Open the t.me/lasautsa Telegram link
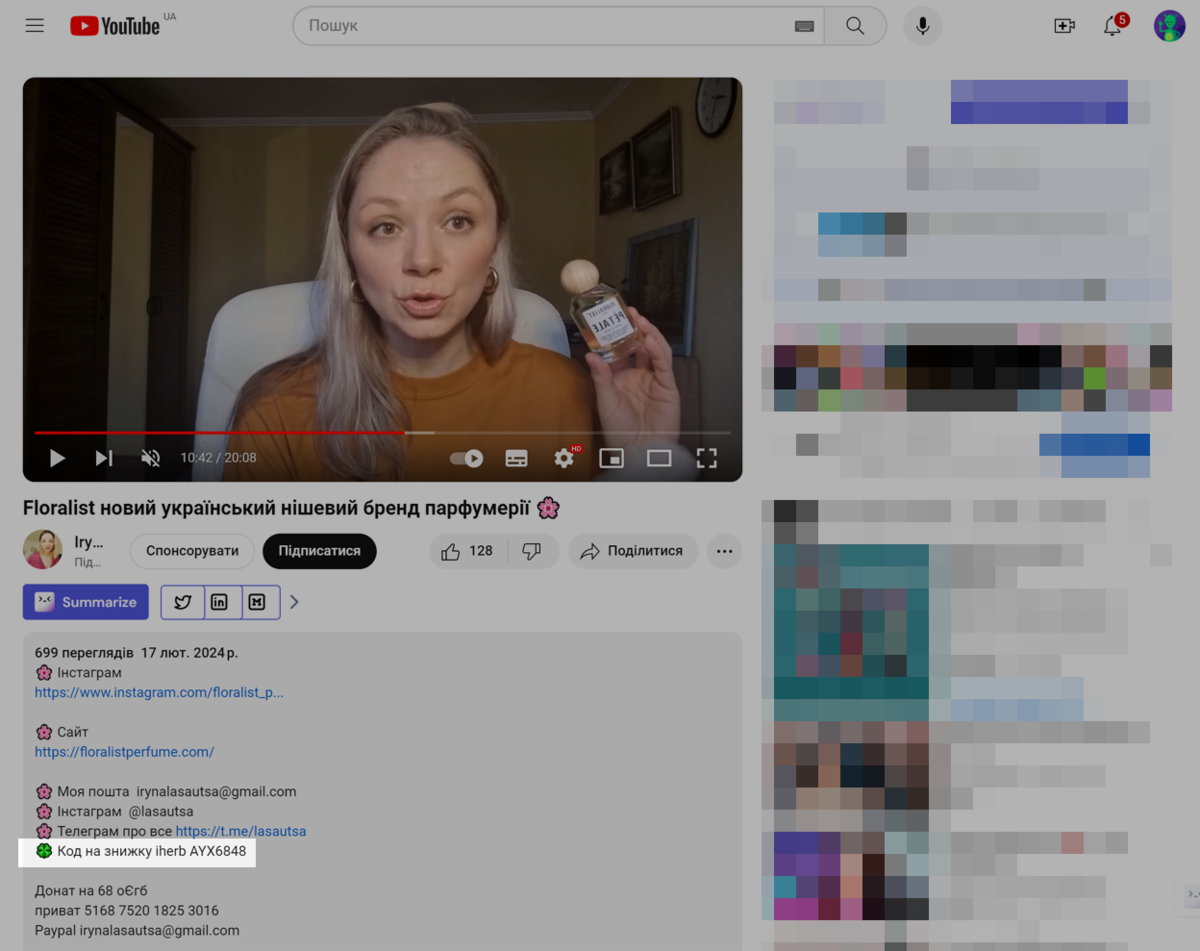The width and height of the screenshot is (1200, 951). [x=241, y=831]
